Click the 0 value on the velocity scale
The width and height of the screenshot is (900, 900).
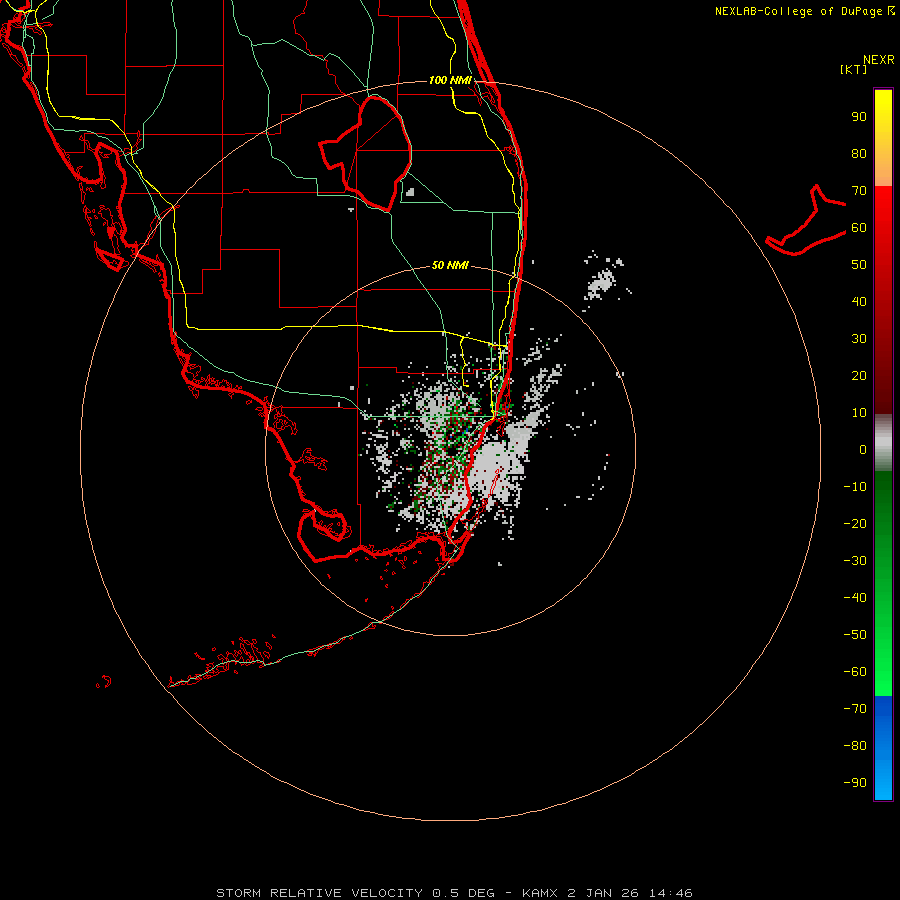863,449
